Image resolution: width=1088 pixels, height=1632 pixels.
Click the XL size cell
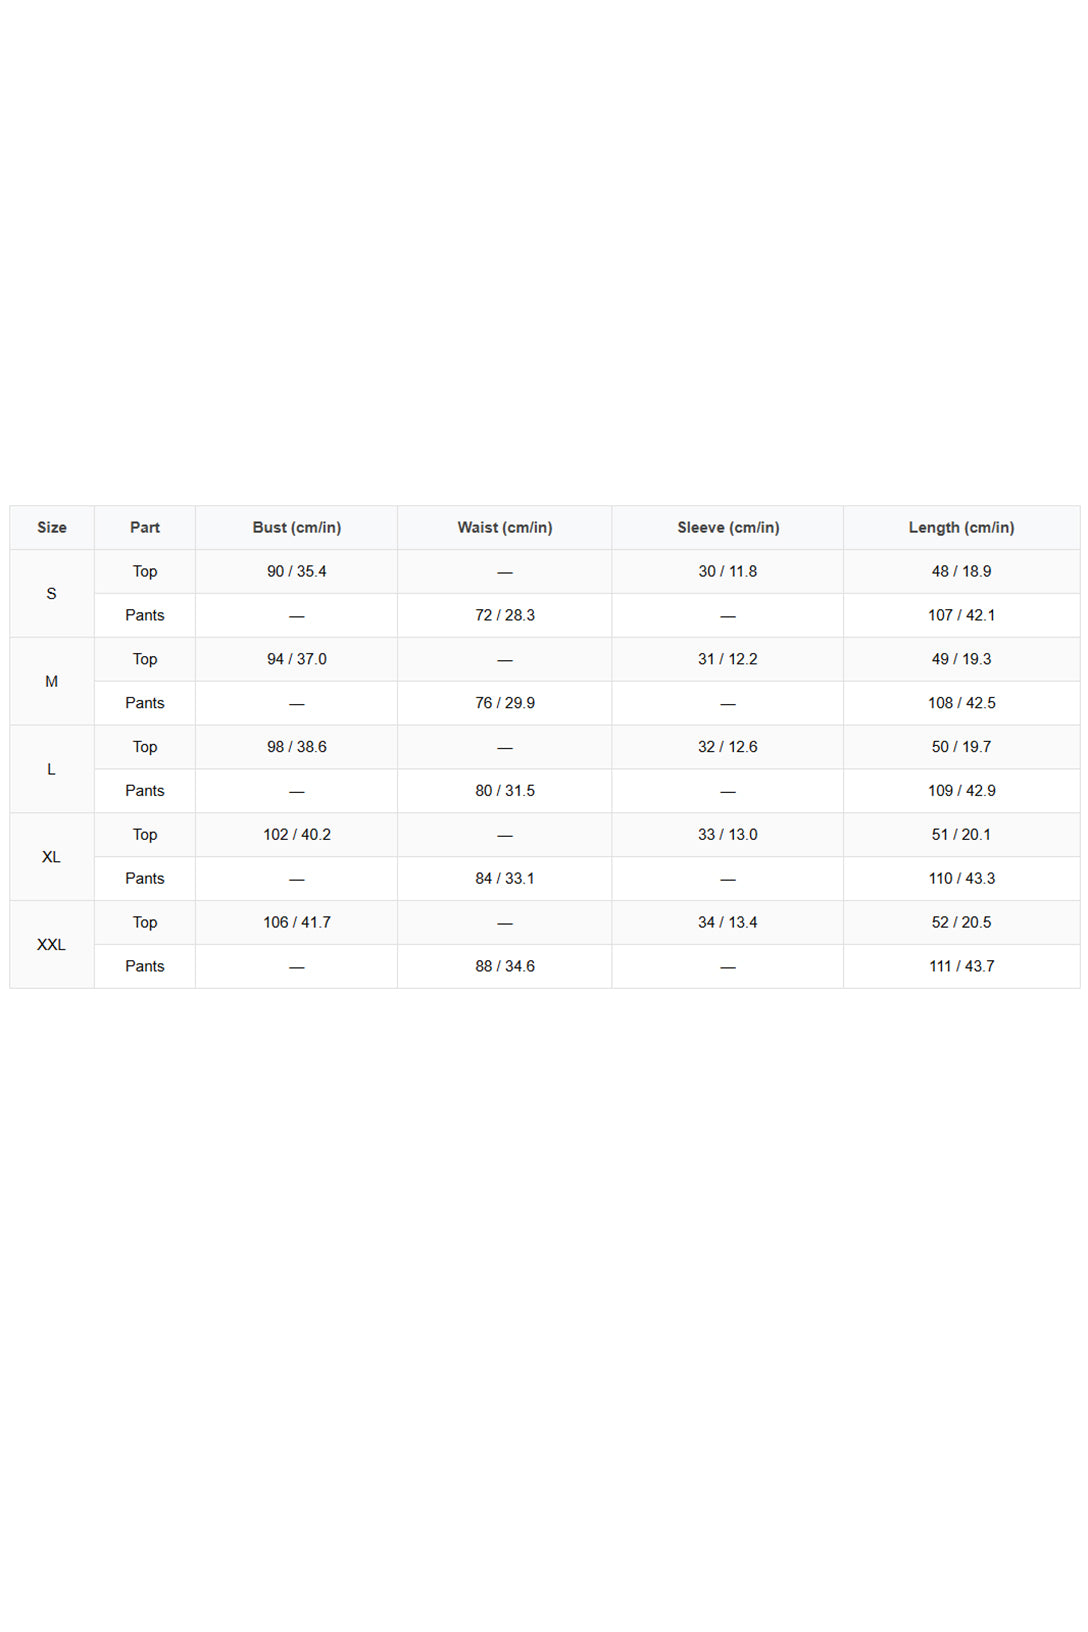[52, 857]
